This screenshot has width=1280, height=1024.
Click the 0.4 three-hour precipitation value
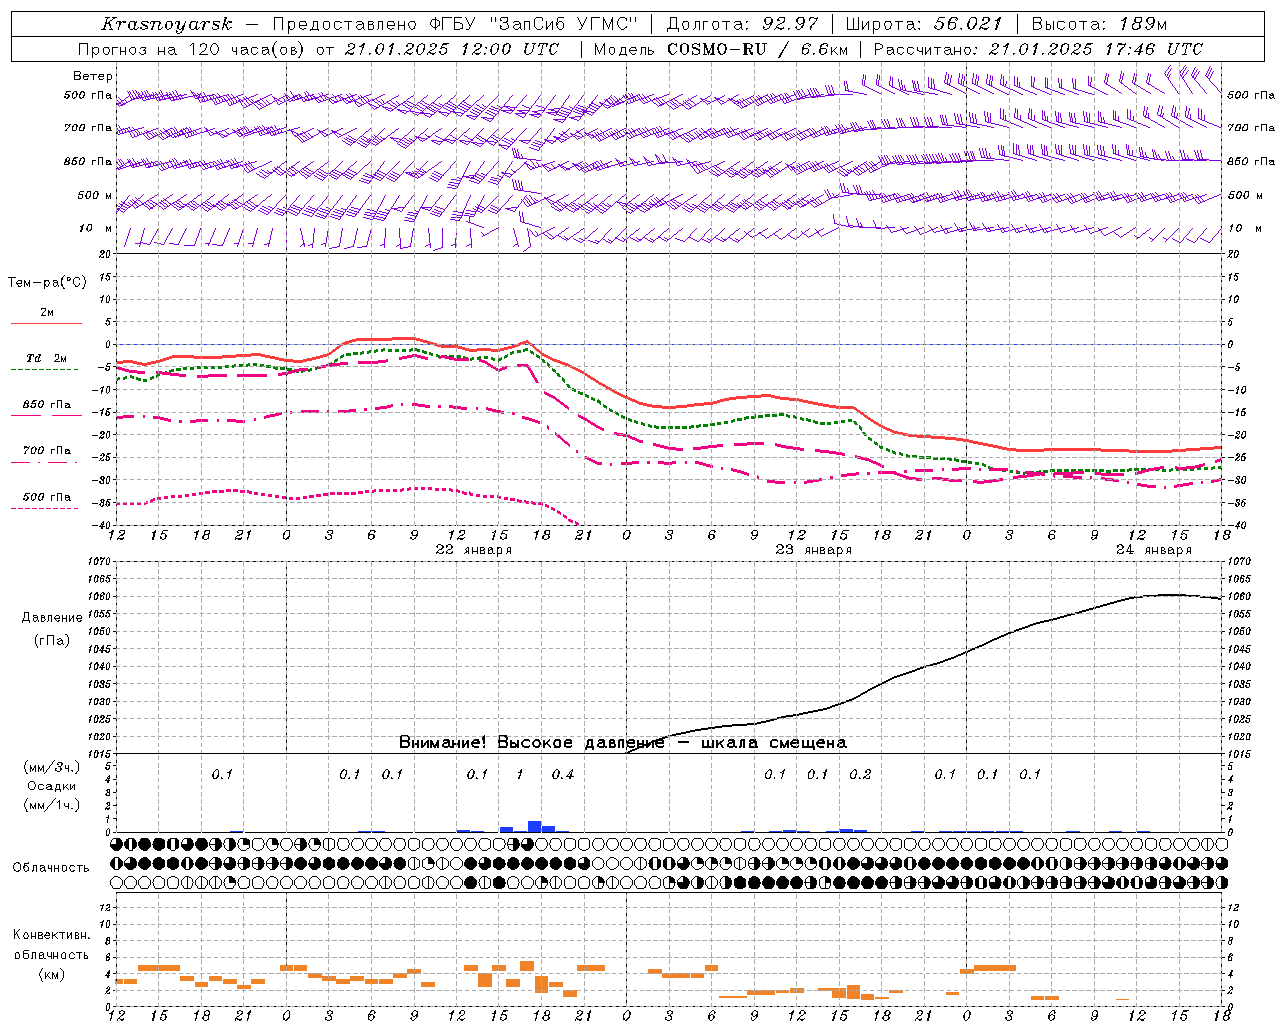(563, 775)
